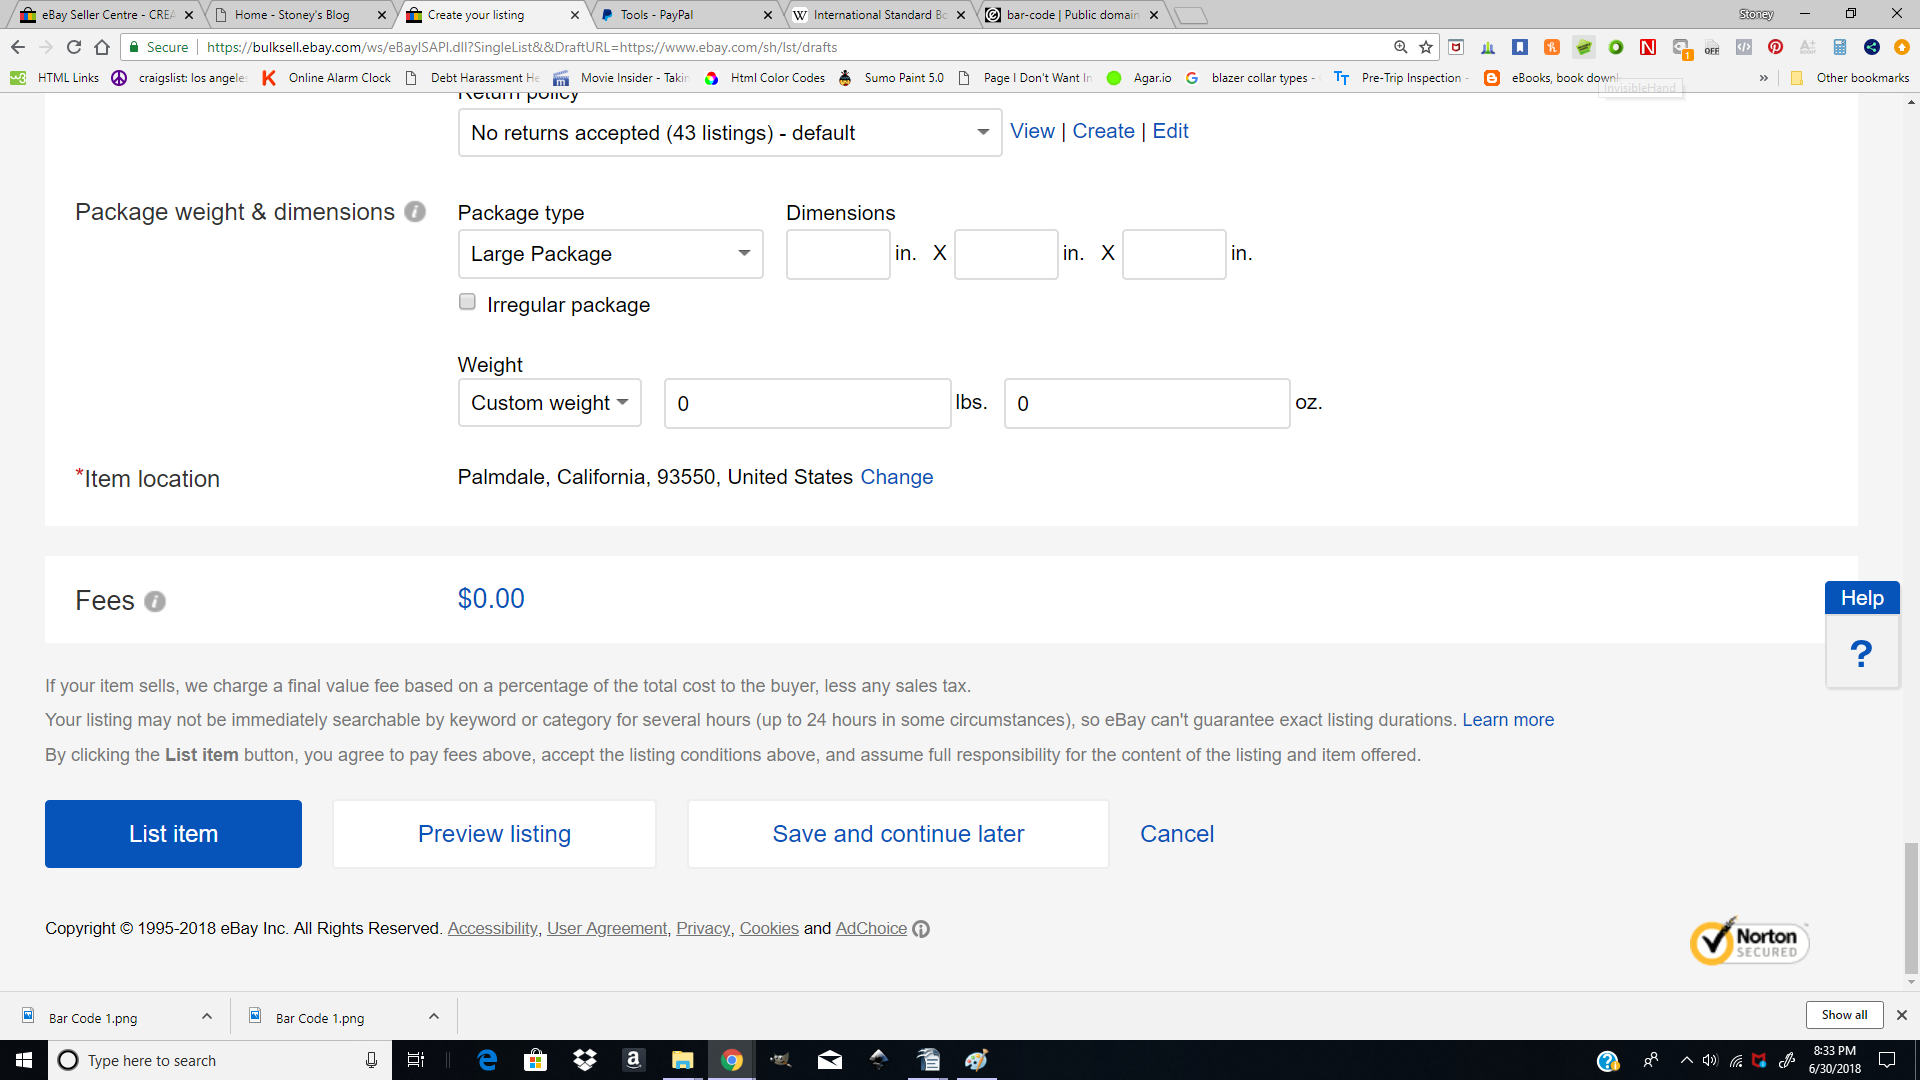The height and width of the screenshot is (1080, 1920).
Task: Click the Learn more fees link
Action: 1507,719
